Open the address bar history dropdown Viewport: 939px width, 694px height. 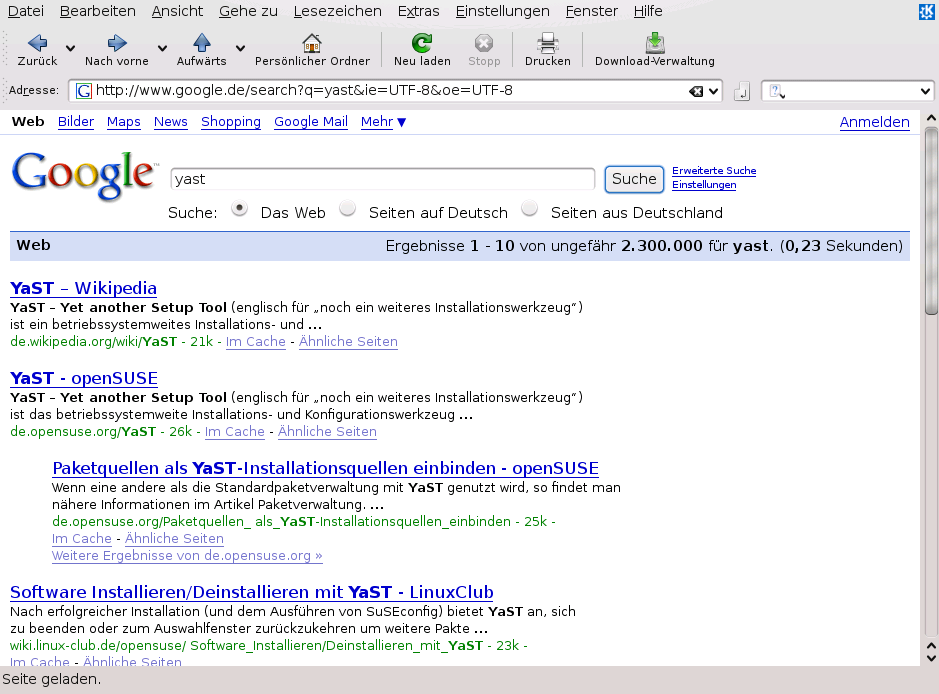[x=713, y=92]
